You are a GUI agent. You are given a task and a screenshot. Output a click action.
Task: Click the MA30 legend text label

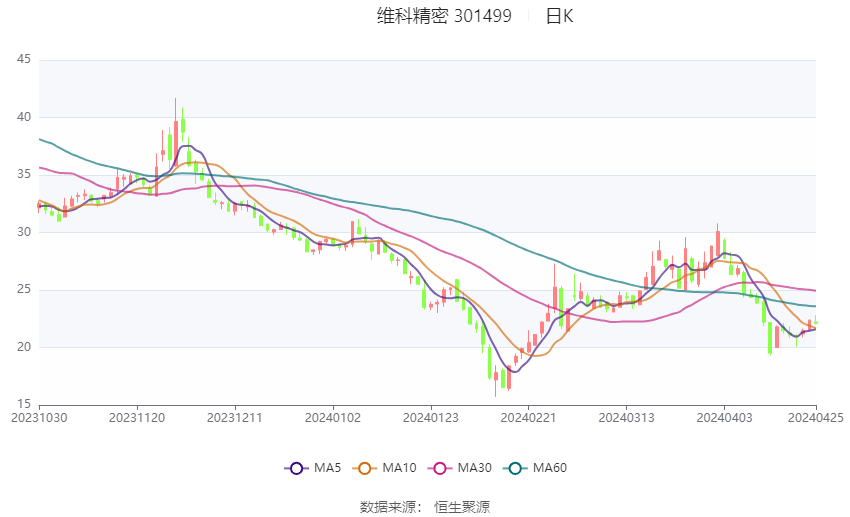(474, 468)
